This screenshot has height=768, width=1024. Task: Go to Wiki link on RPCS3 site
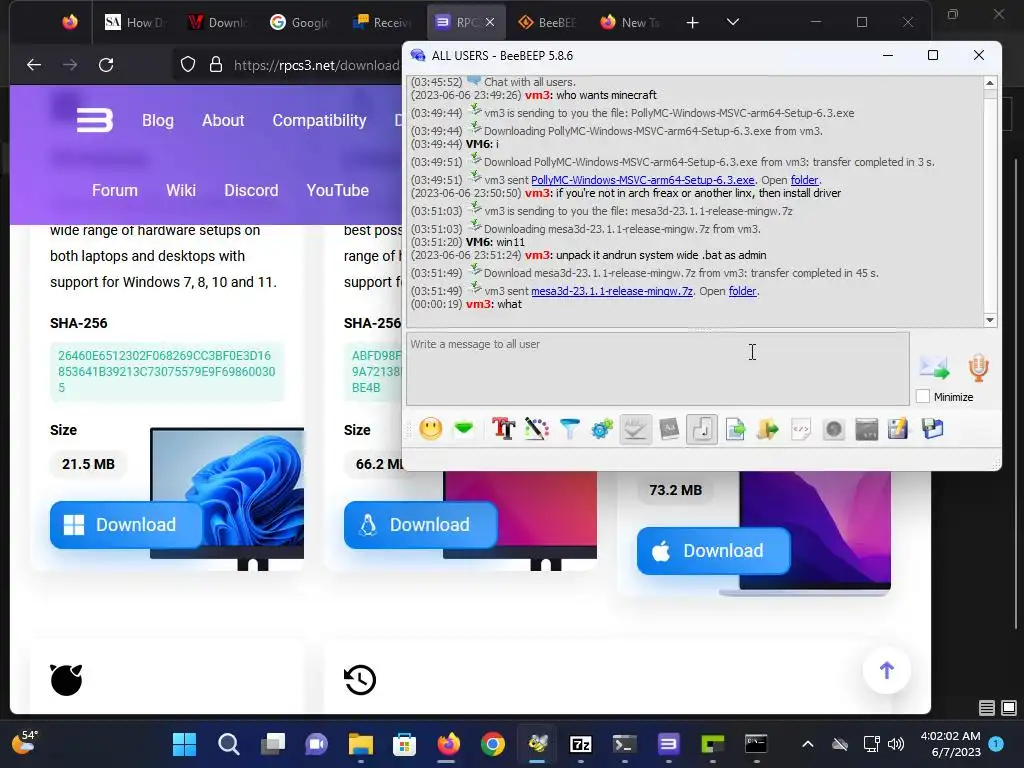tap(181, 190)
